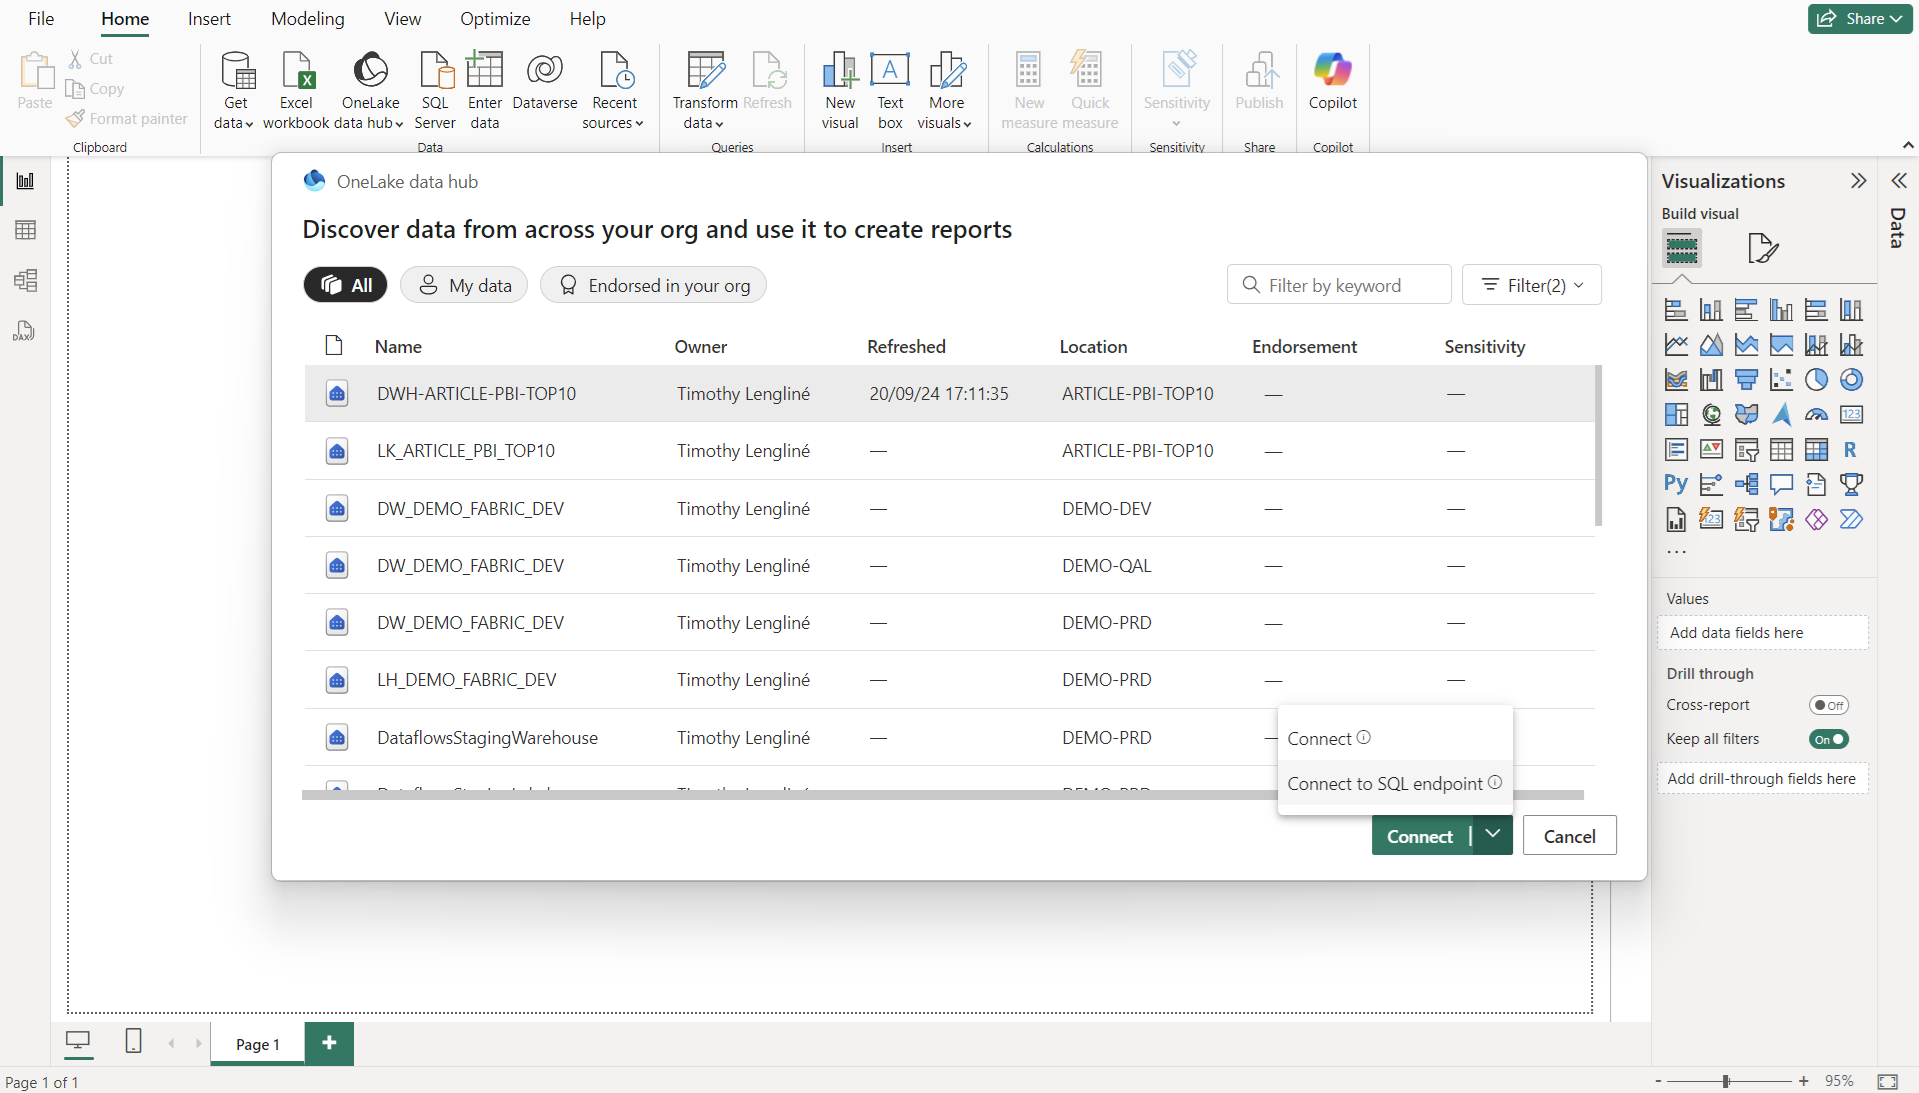Choose the Decomposition tree visual
The height and width of the screenshot is (1093, 1919).
tap(1746, 485)
